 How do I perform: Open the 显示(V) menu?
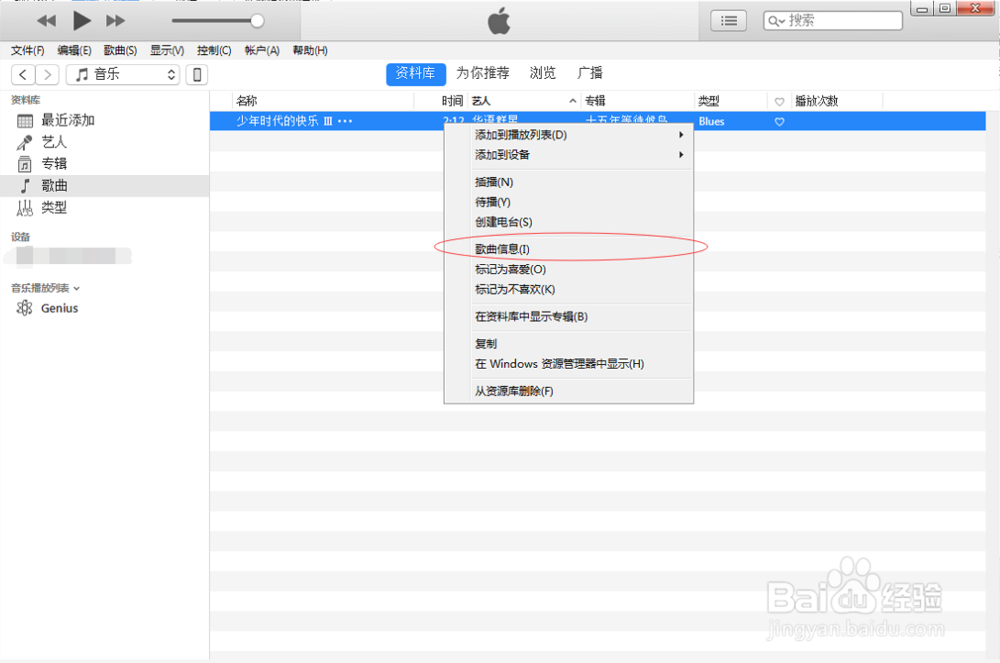pyautogui.click(x=167, y=50)
